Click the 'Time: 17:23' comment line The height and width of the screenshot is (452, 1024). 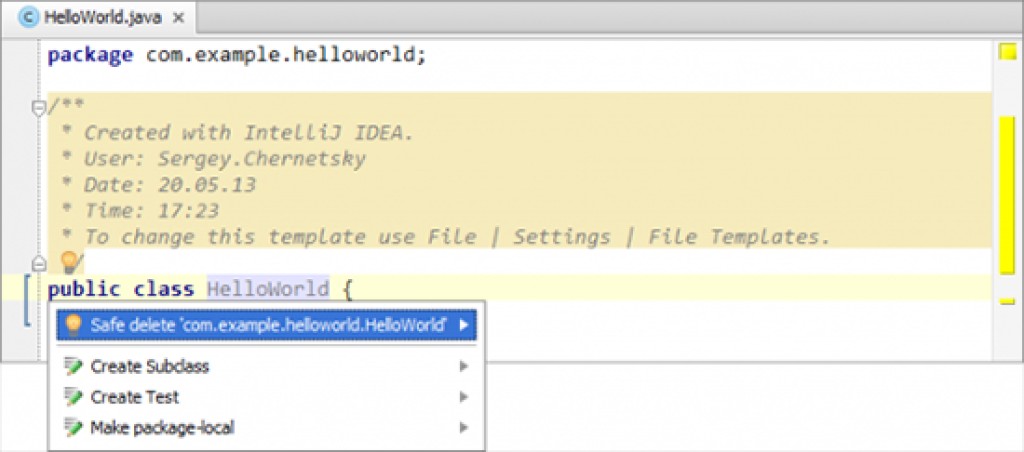coord(151,211)
